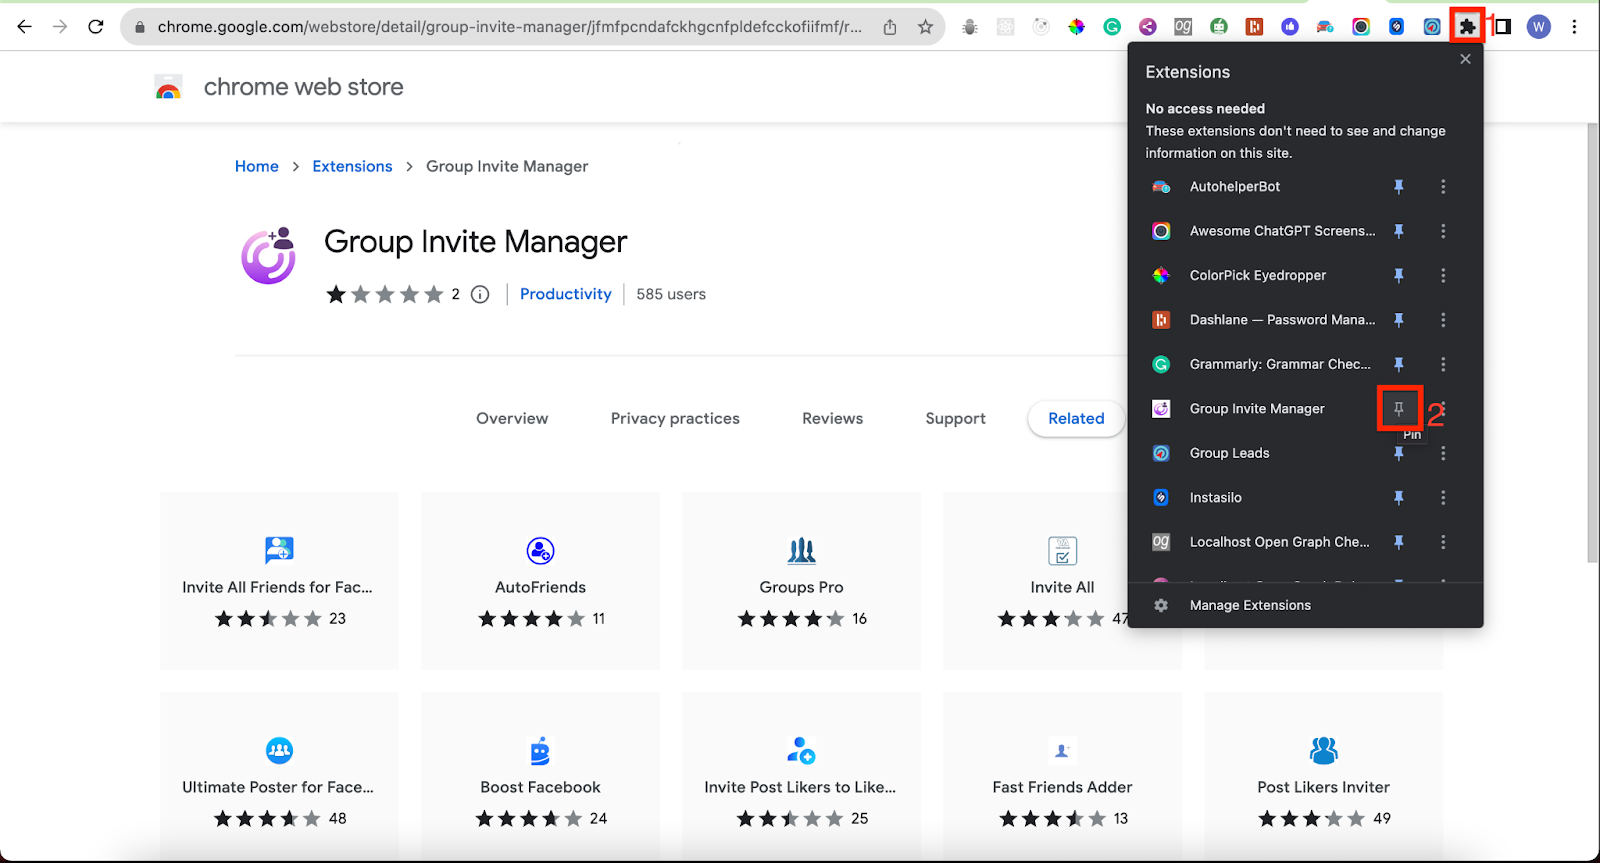
Task: Toggle the side panel icon in toolbar
Action: 1502,27
